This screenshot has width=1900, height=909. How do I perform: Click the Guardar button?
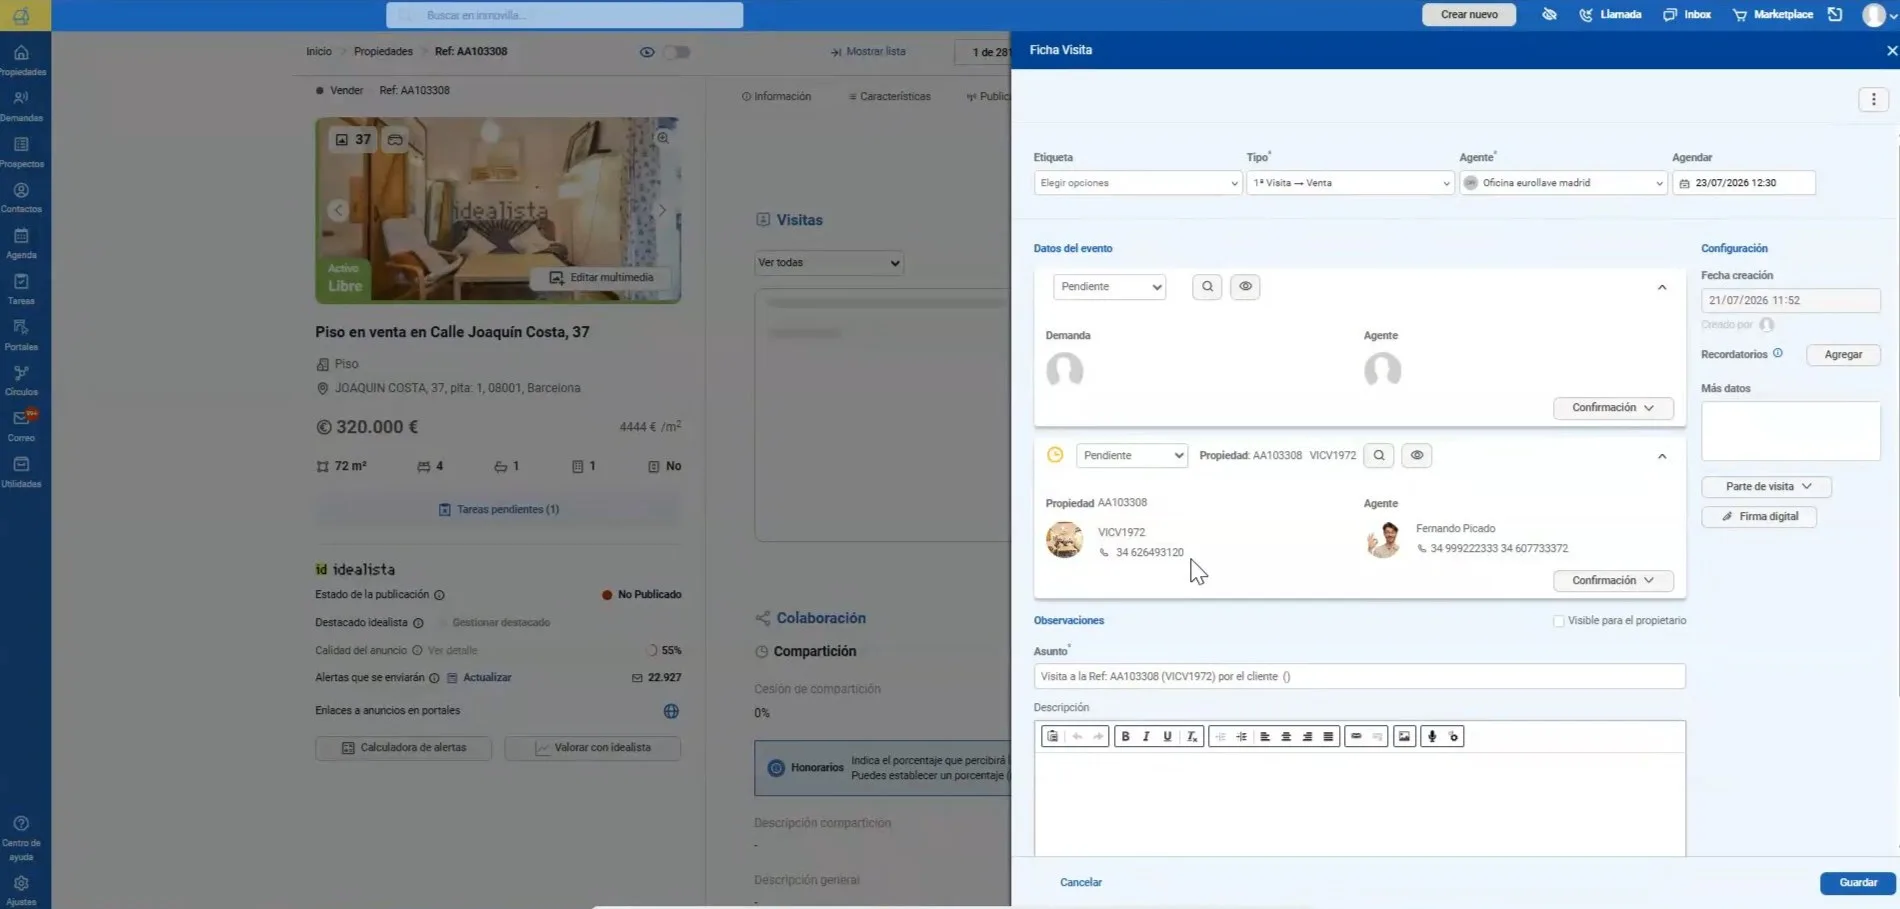1858,883
